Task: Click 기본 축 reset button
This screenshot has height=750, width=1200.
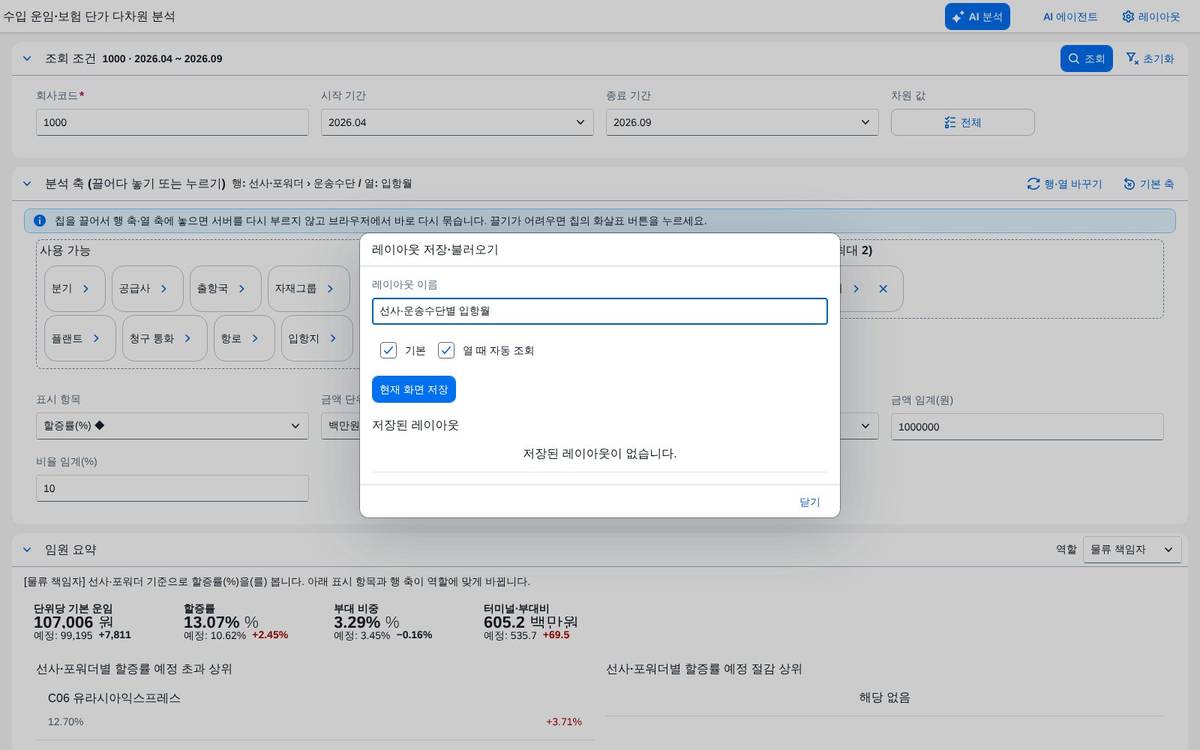Action: coord(1148,184)
